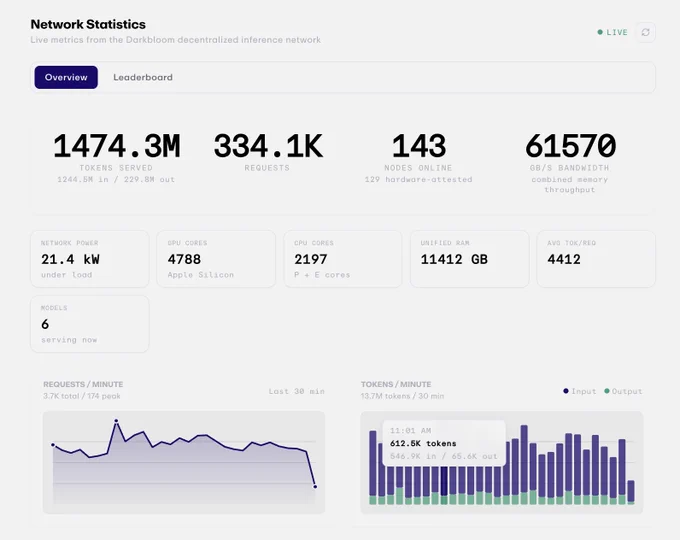Screen dimensions: 680x540
Task: Click the Darkbloom network subtitle text
Action: coord(176,40)
